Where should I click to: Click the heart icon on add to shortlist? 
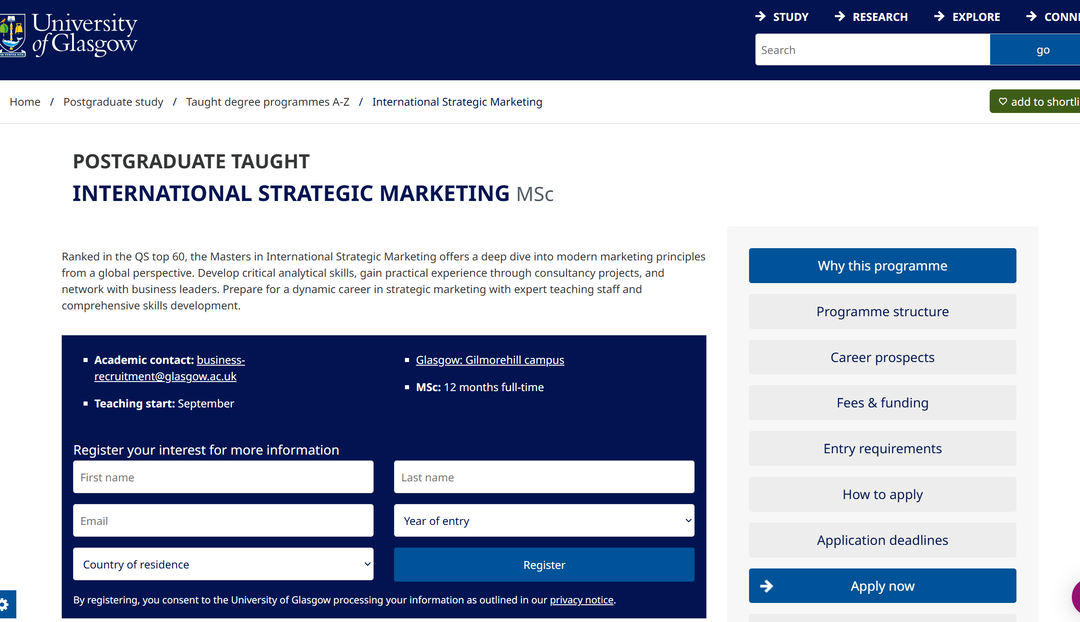click(1003, 101)
